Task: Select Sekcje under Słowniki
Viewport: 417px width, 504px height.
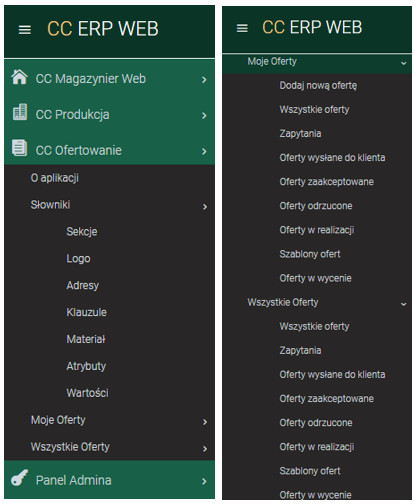Action: [82, 232]
